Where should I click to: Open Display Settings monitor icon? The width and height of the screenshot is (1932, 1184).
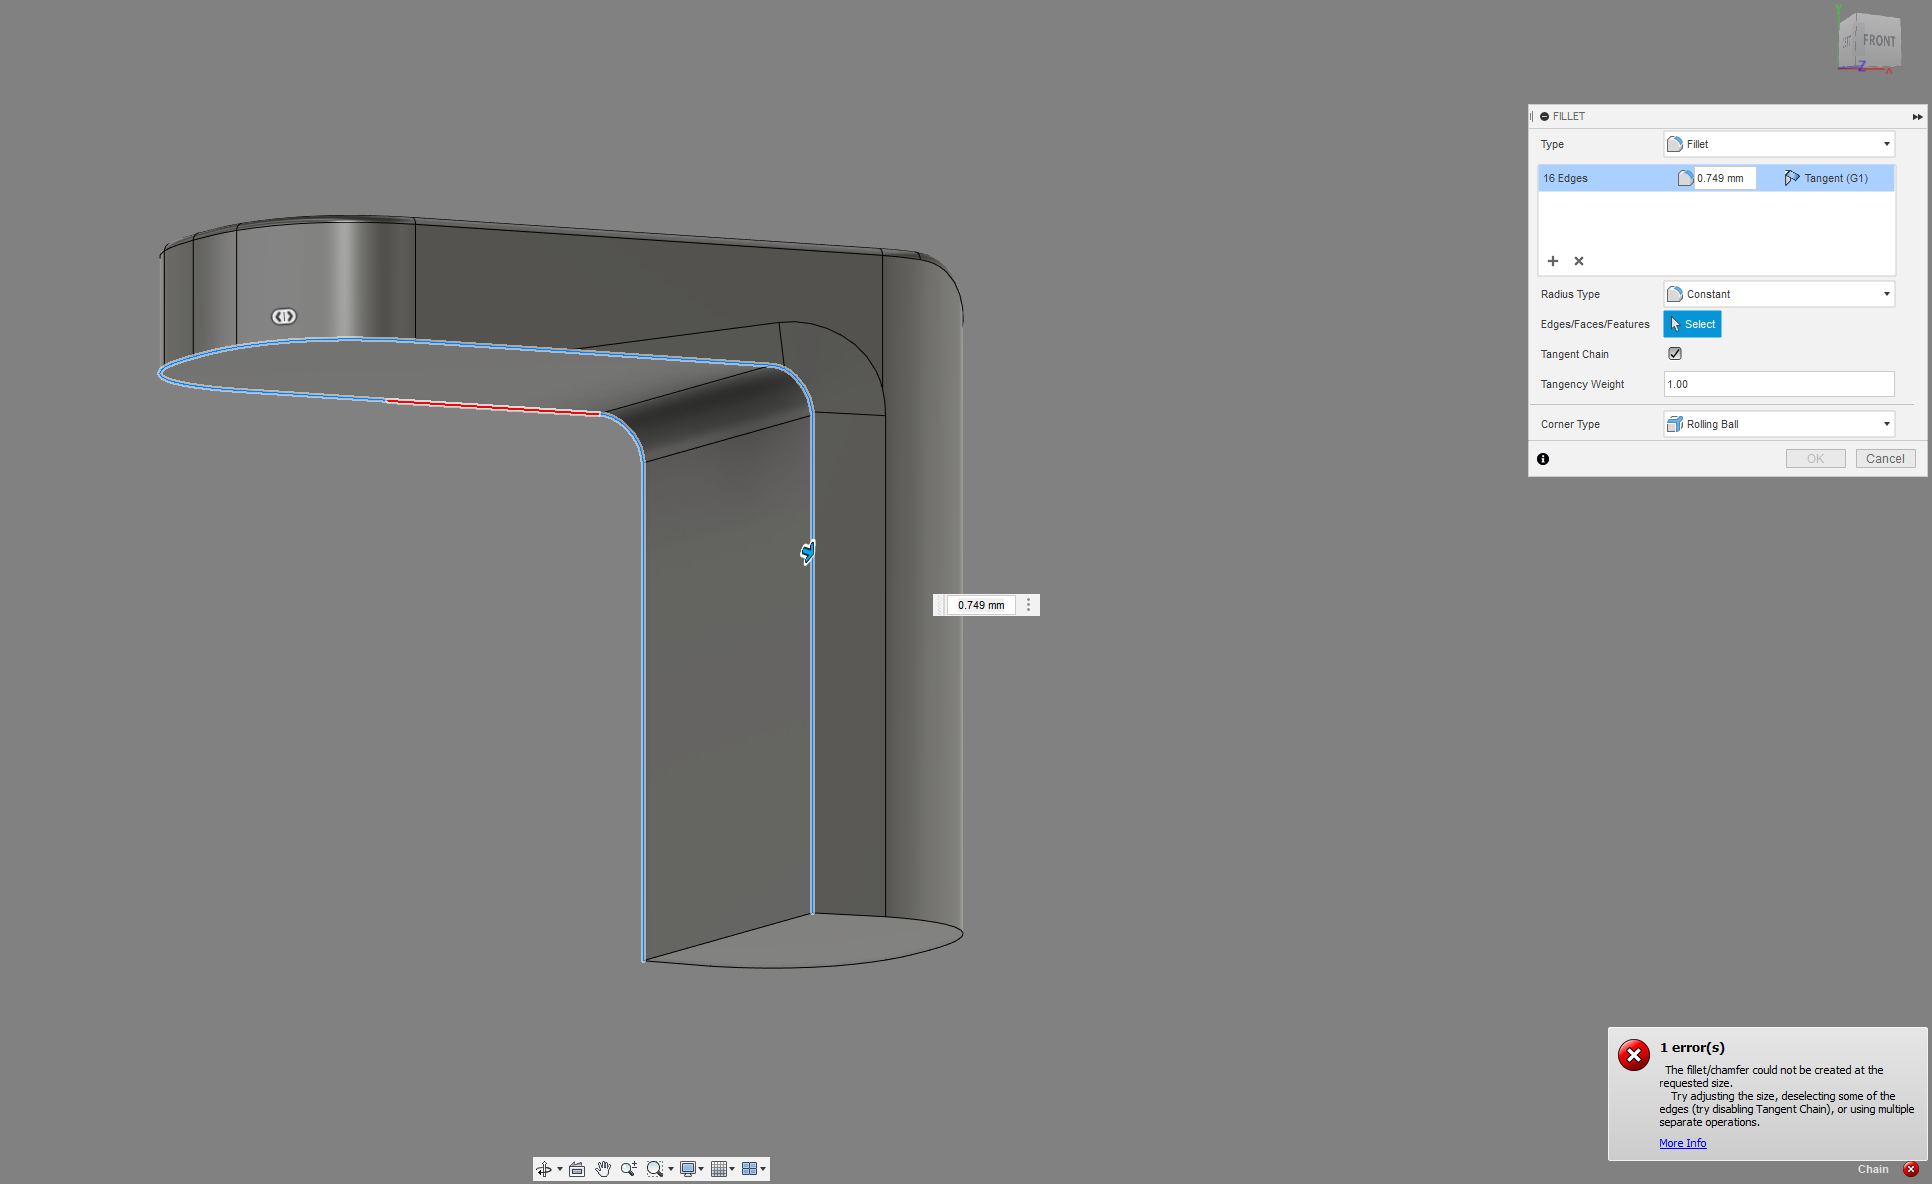688,1169
